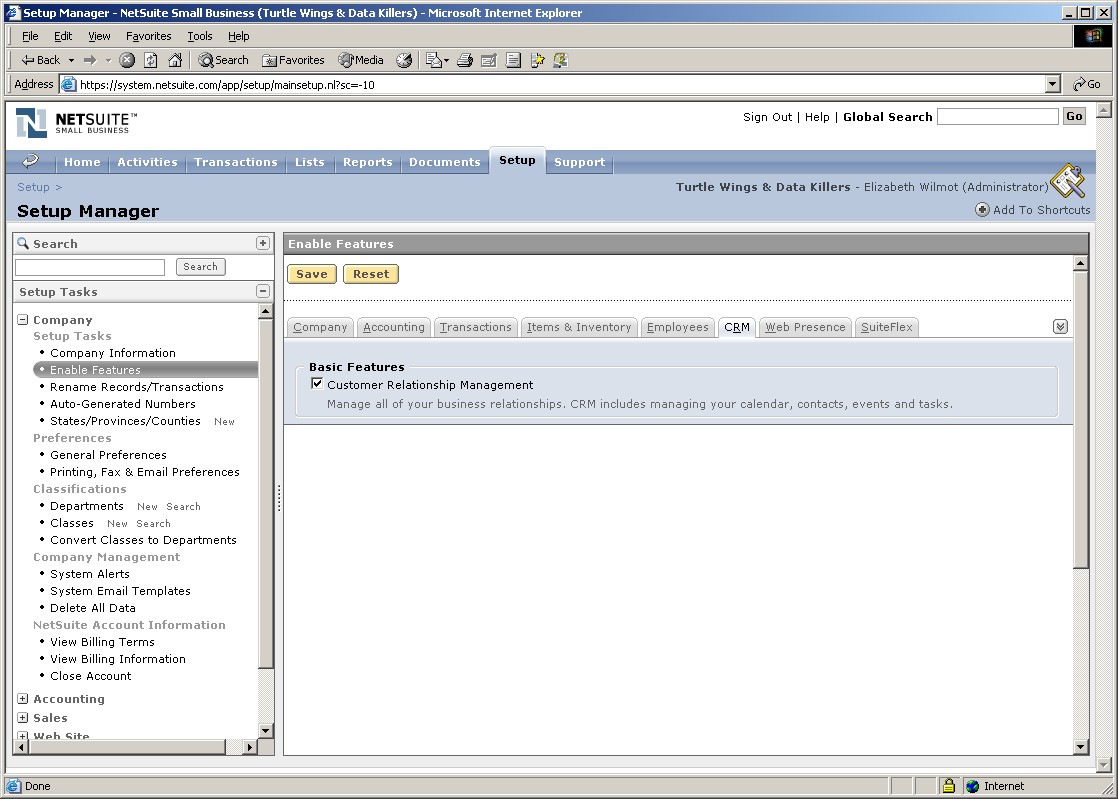
Task: Select the Web Presence features tab
Action: click(x=805, y=327)
